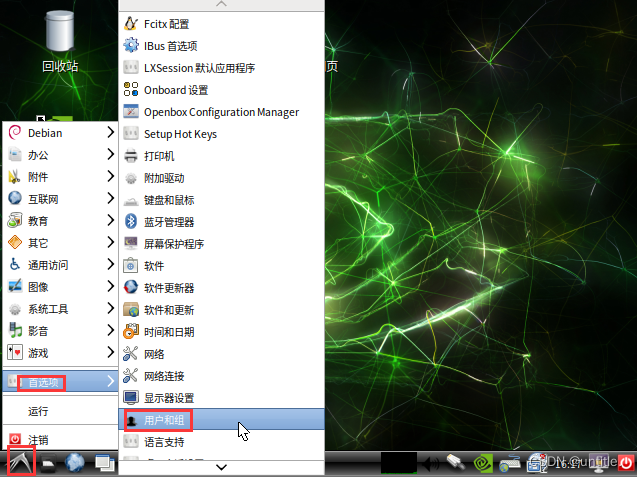This screenshot has width=637, height=477.
Task: Open Onboard 设置 icon
Action: tap(131, 89)
